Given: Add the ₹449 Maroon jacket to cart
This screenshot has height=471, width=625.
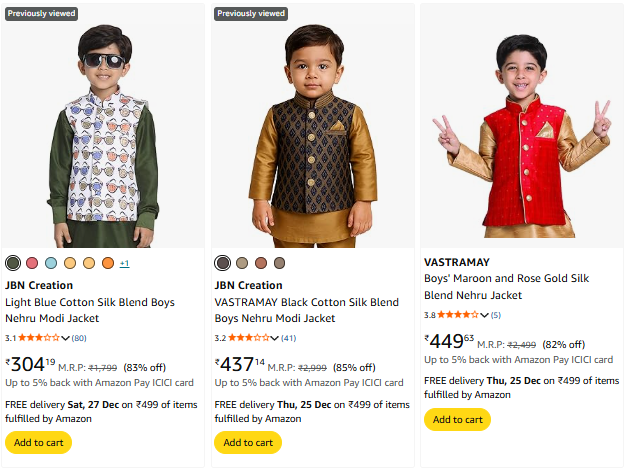Looking at the screenshot, I should pyautogui.click(x=458, y=419).
